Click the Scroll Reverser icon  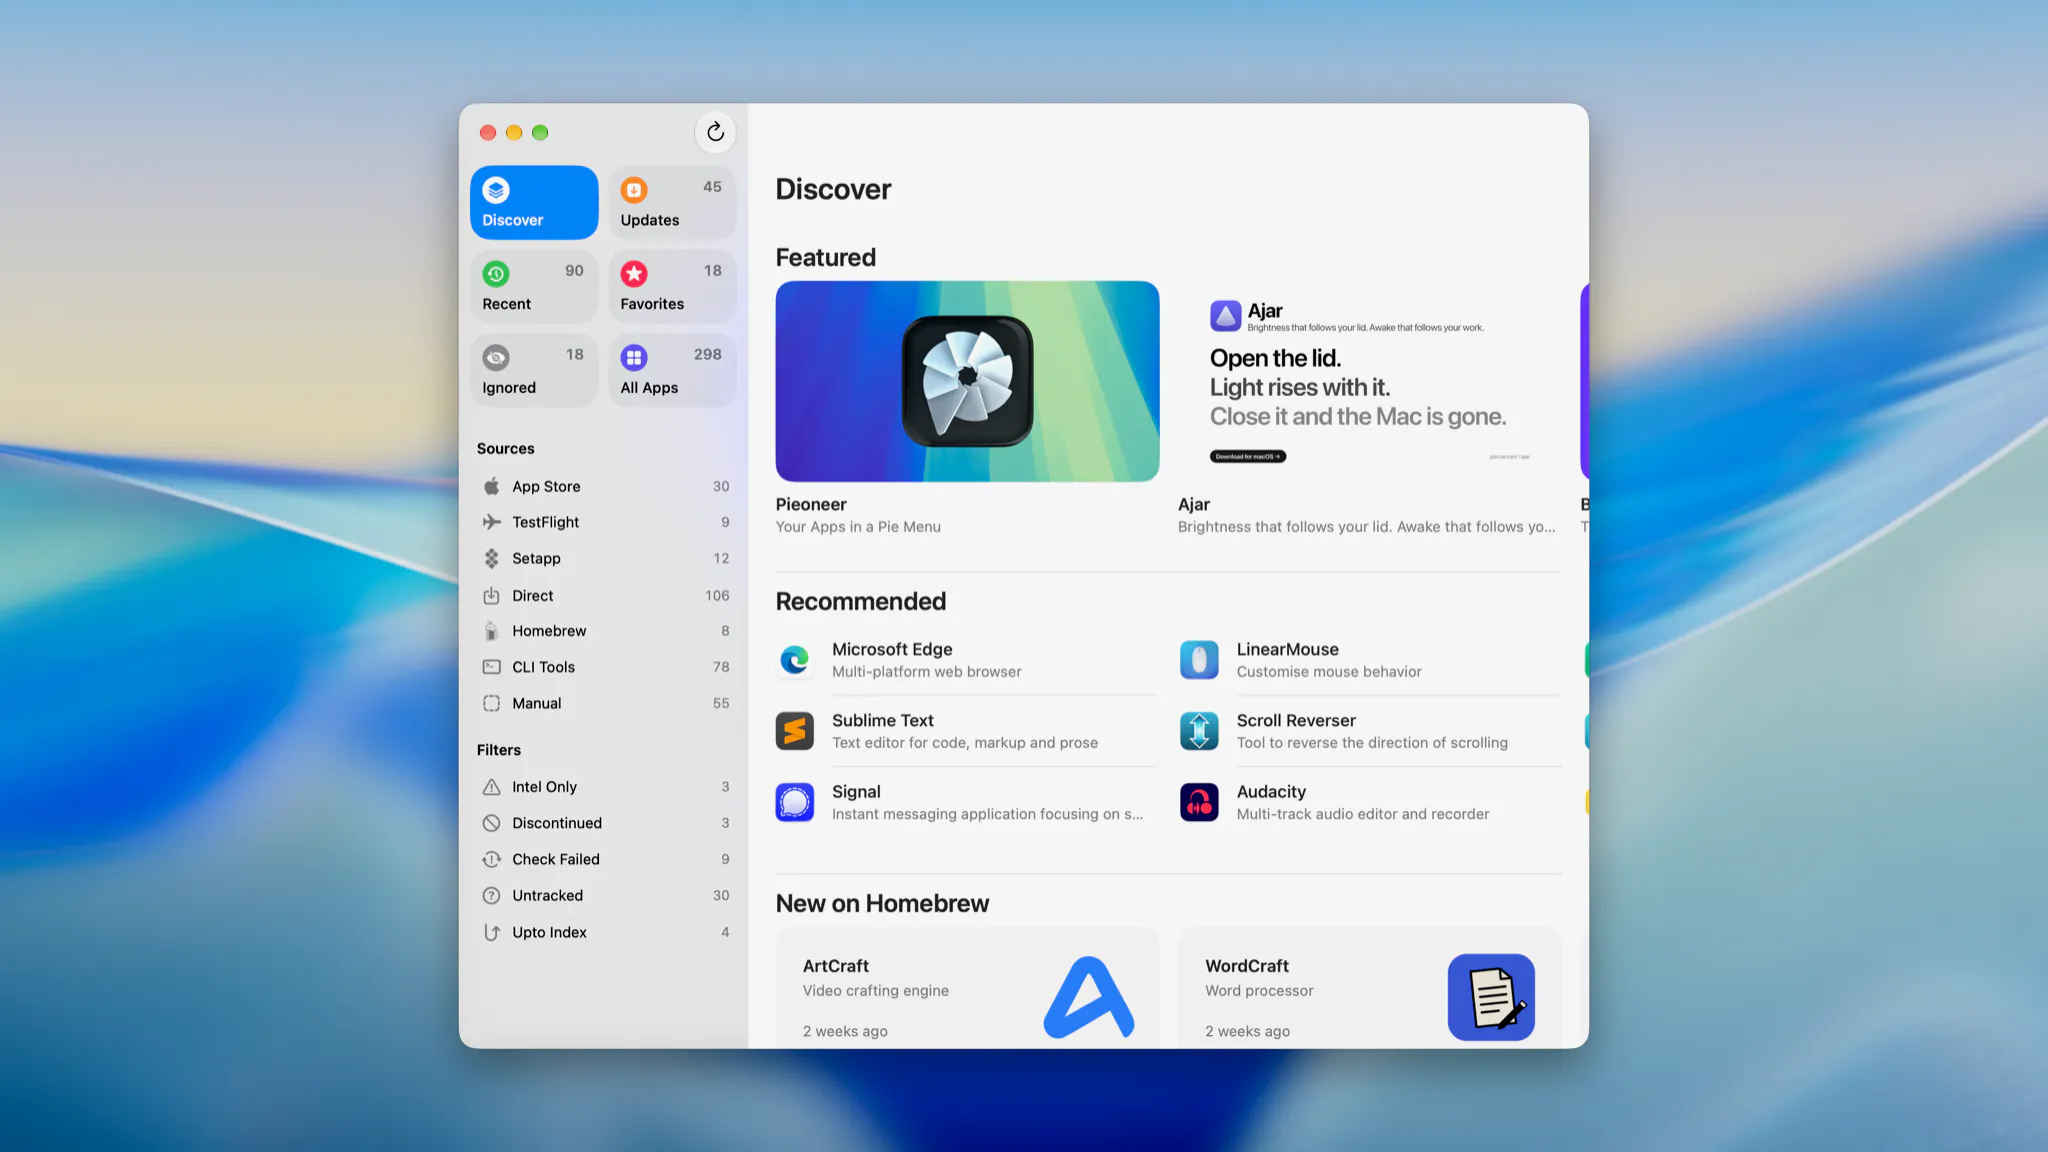click(x=1199, y=731)
